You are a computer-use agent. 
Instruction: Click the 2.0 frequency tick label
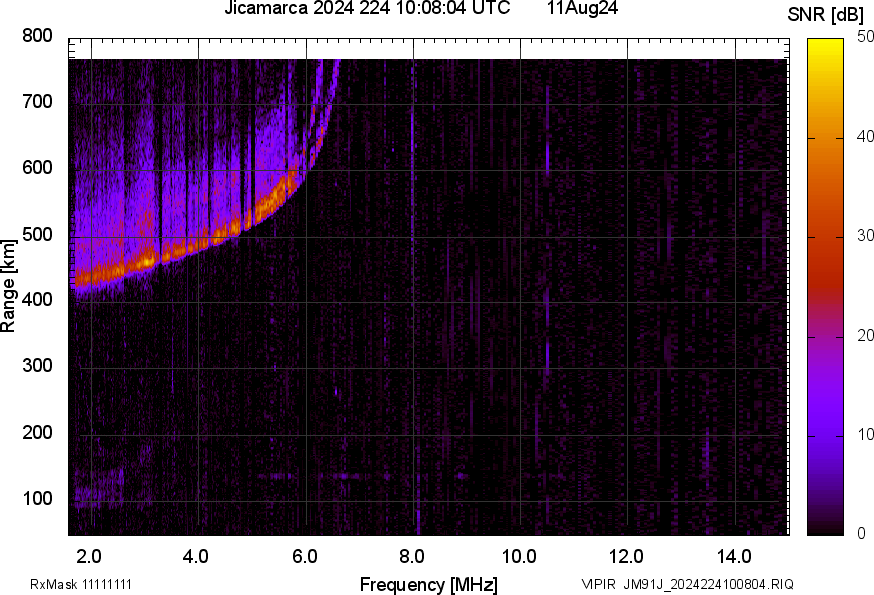90,555
